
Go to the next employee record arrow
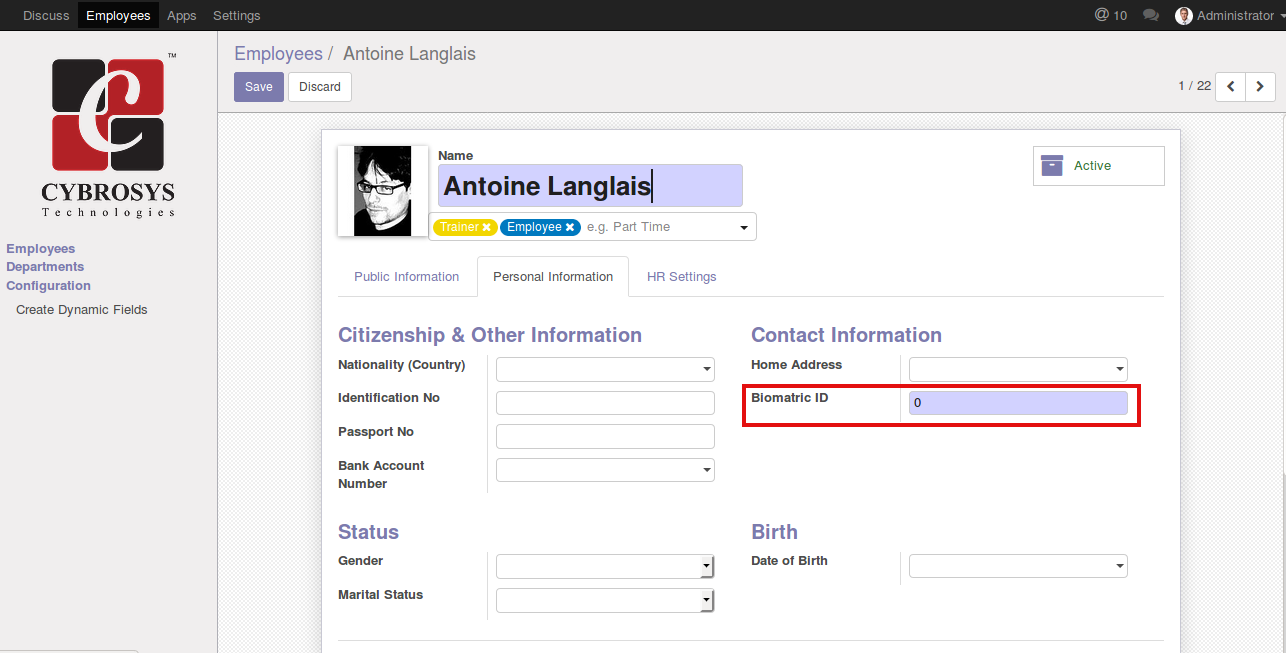[1260, 87]
